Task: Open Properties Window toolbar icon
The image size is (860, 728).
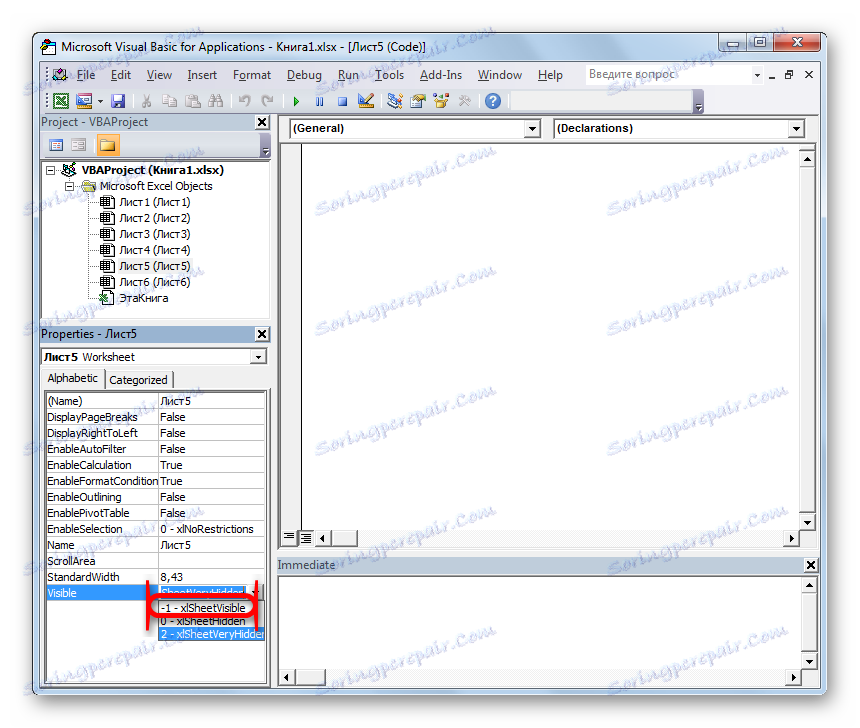Action: (418, 101)
